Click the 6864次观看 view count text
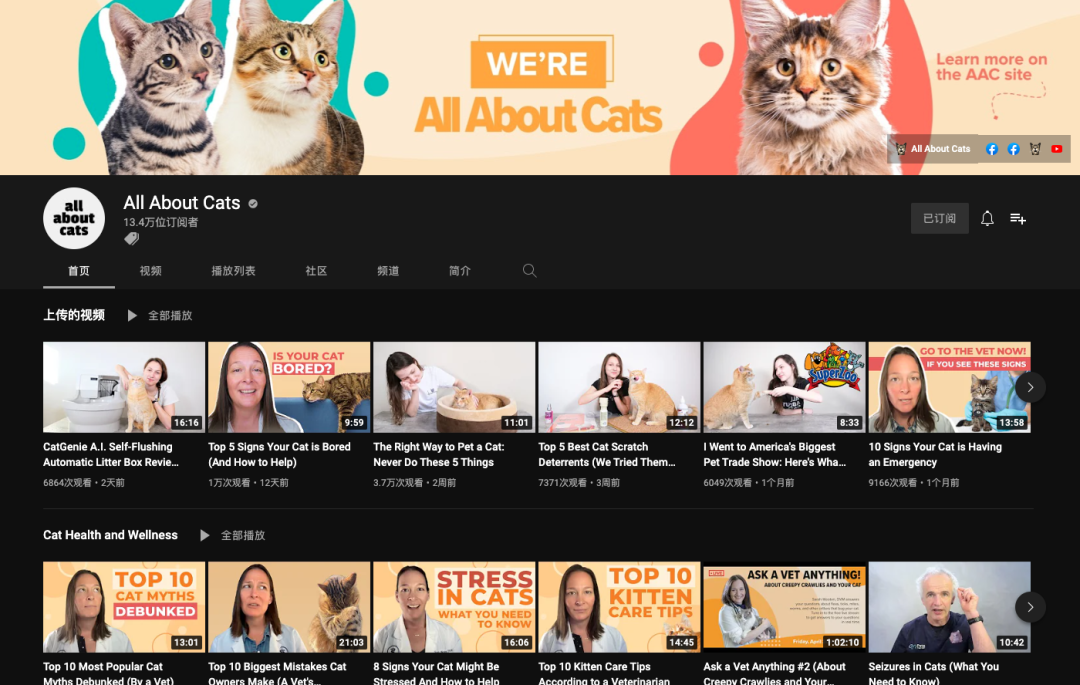The height and width of the screenshot is (685, 1080). tap(67, 483)
